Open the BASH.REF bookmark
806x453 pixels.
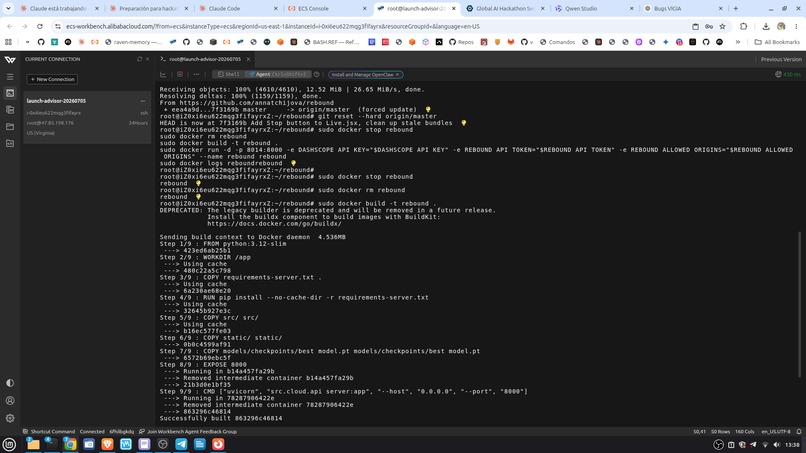pyautogui.click(x=331, y=42)
